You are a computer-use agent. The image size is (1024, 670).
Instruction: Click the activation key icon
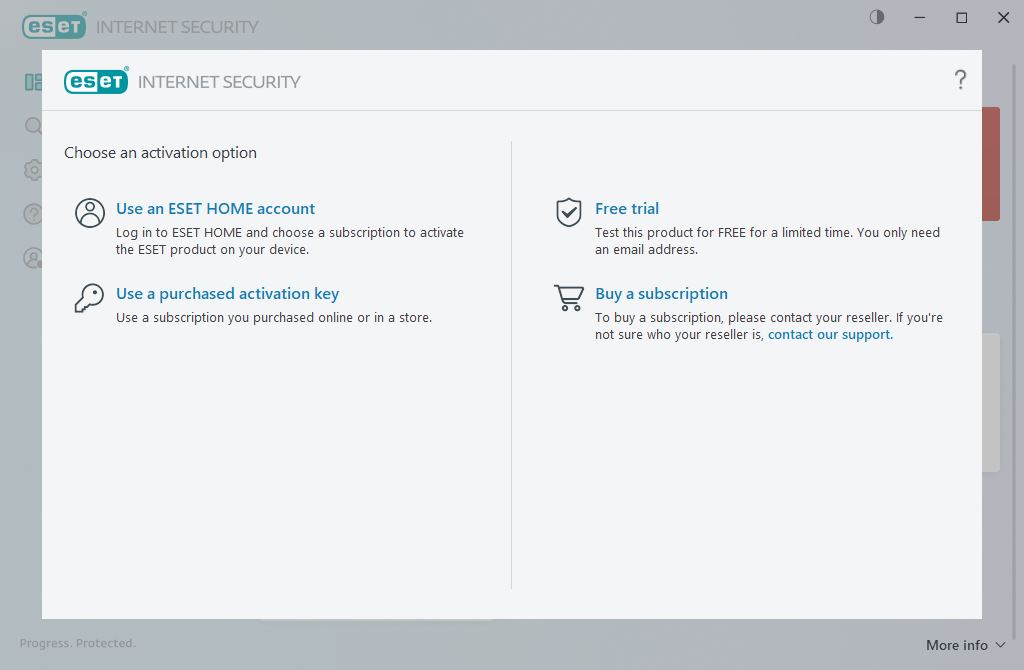pyautogui.click(x=89, y=298)
